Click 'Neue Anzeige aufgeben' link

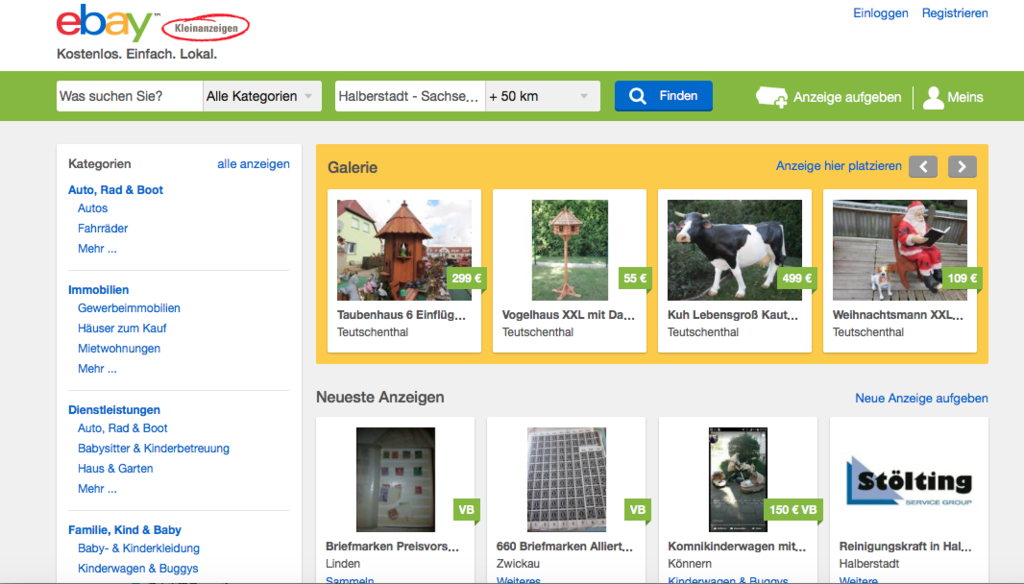(921, 398)
